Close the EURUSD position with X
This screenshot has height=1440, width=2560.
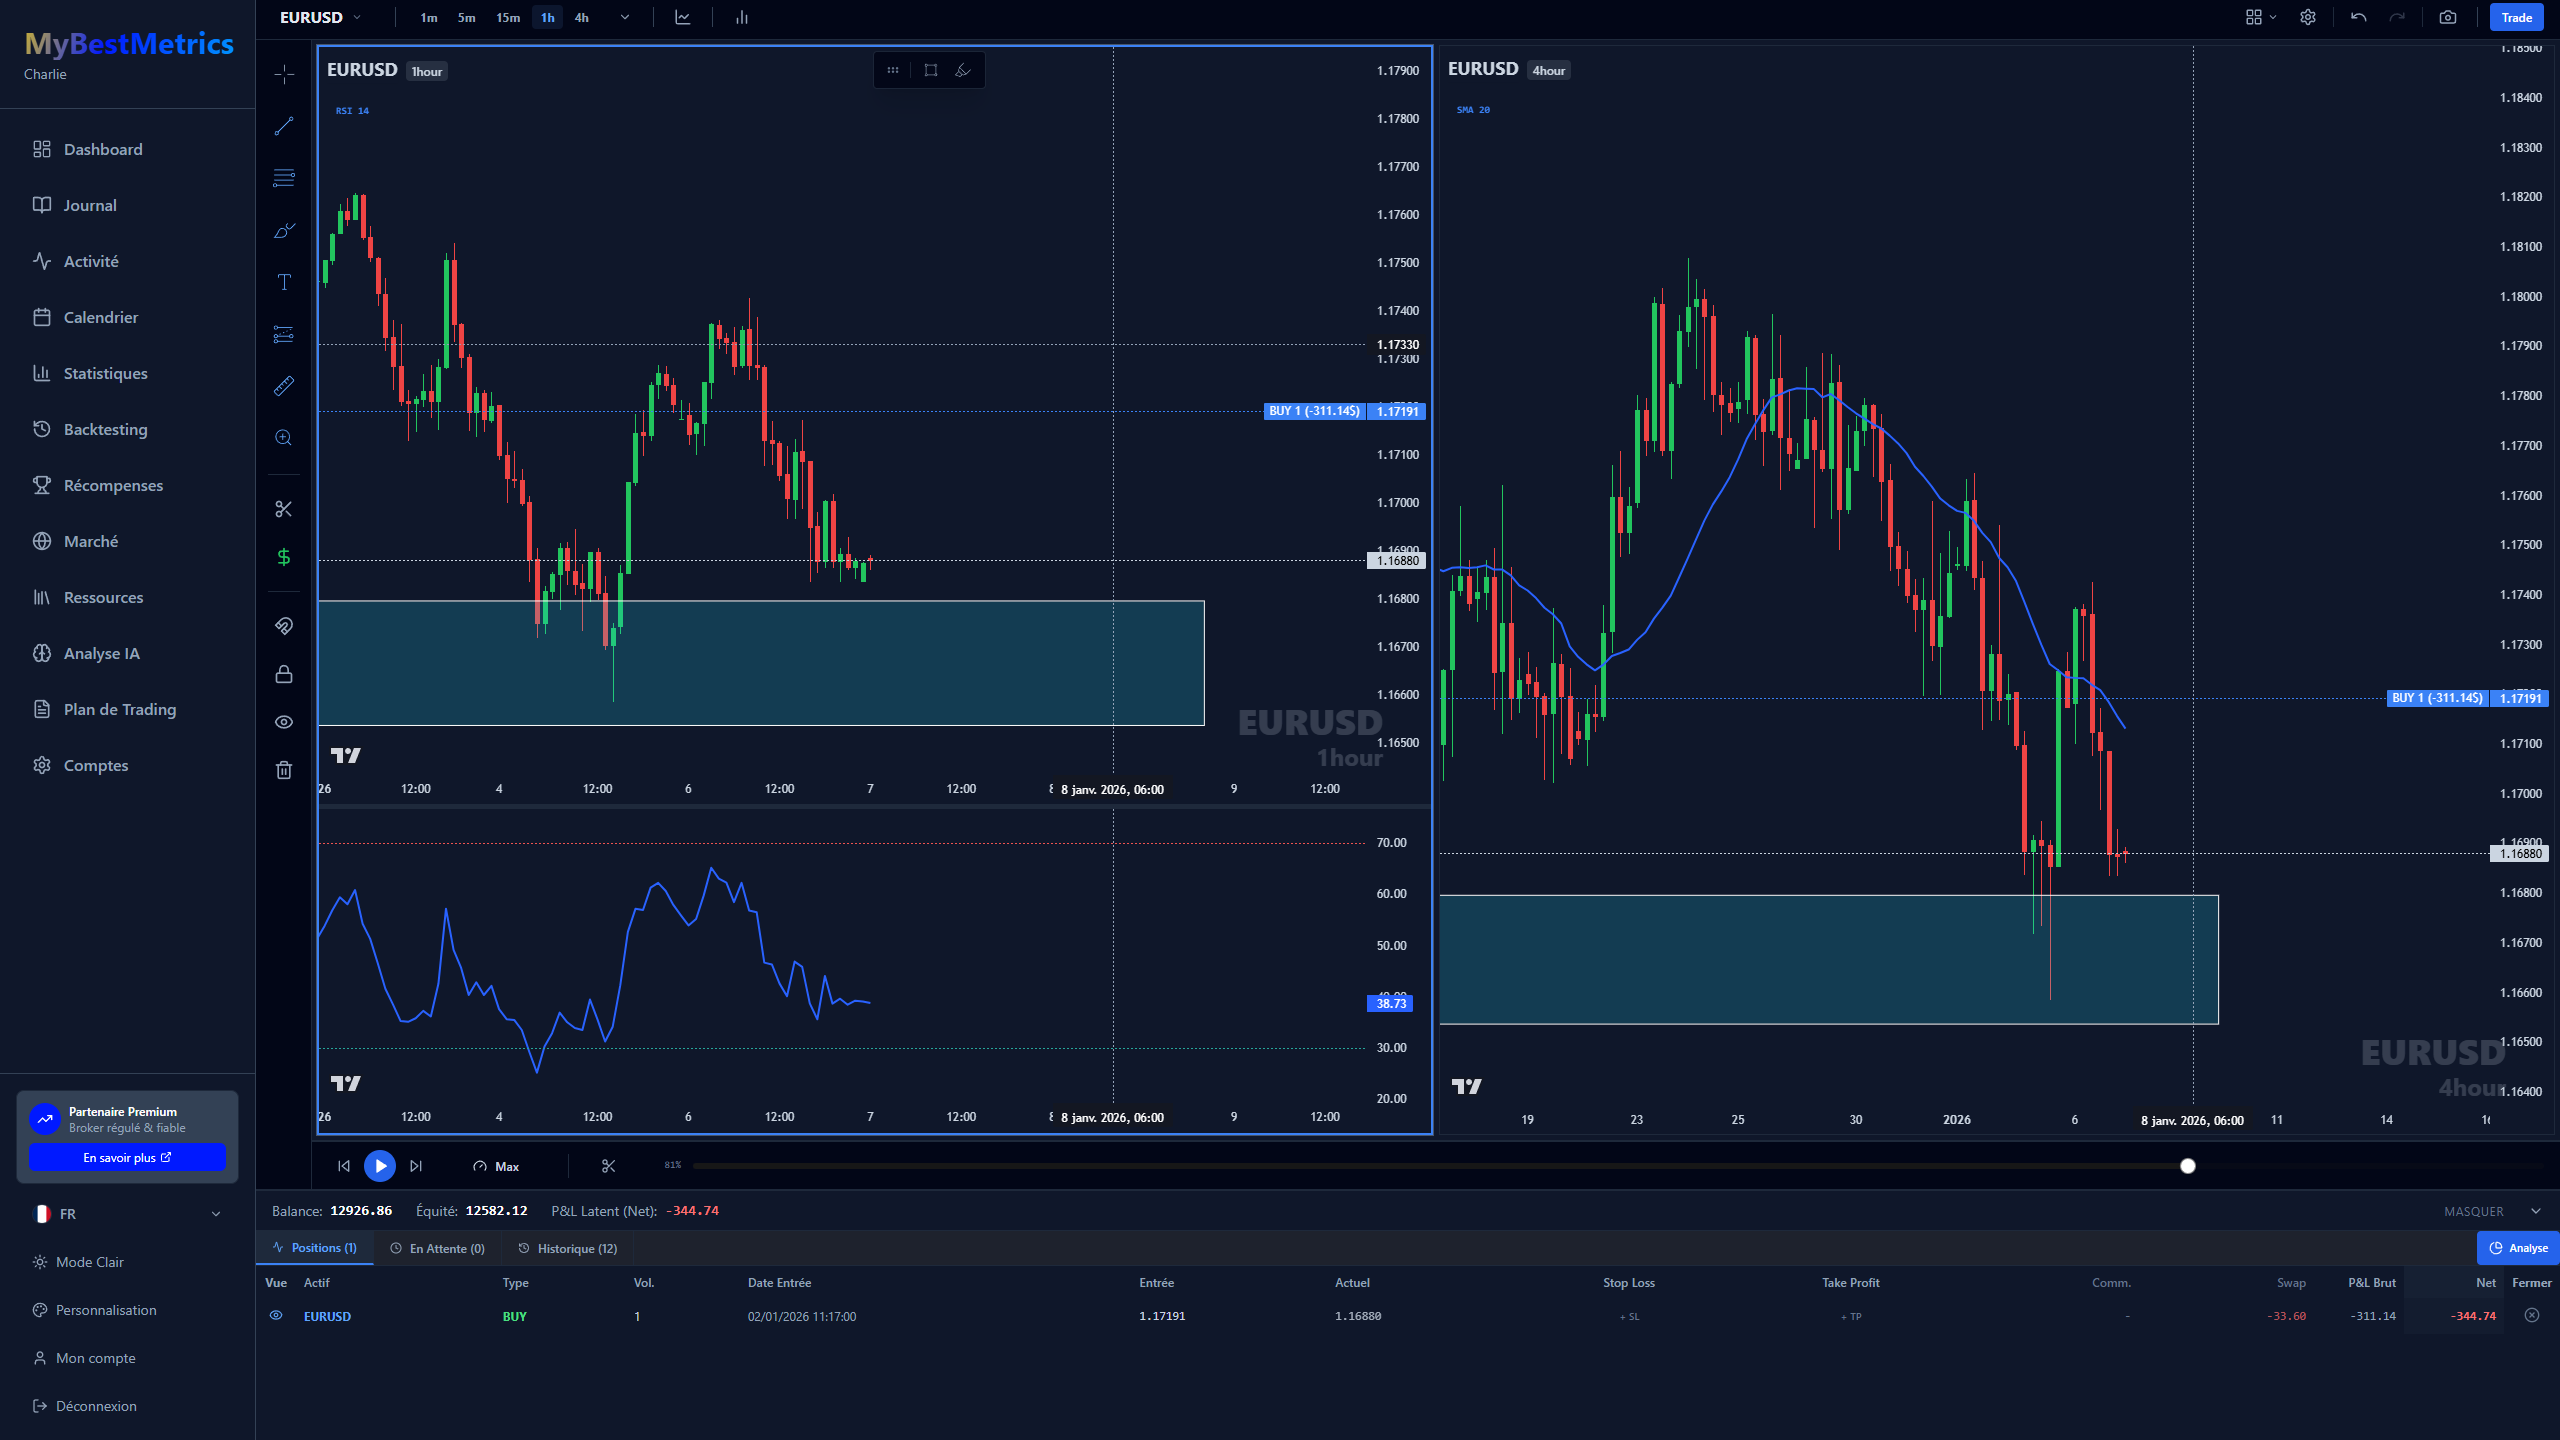pyautogui.click(x=2532, y=1316)
